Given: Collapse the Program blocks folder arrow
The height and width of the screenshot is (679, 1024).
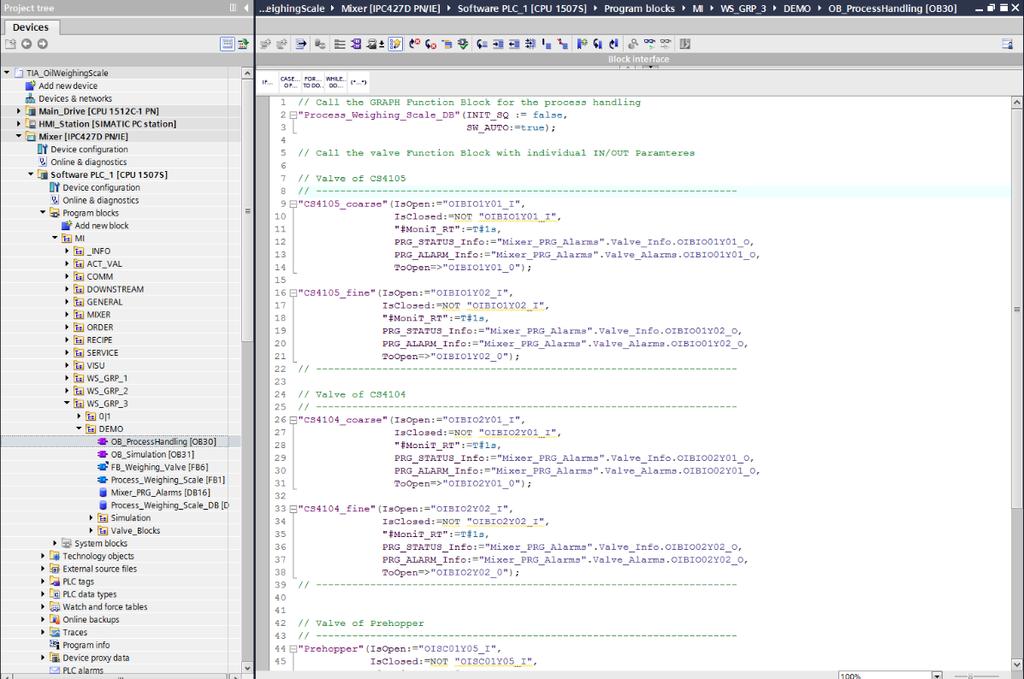Looking at the screenshot, I should pyautogui.click(x=43, y=213).
